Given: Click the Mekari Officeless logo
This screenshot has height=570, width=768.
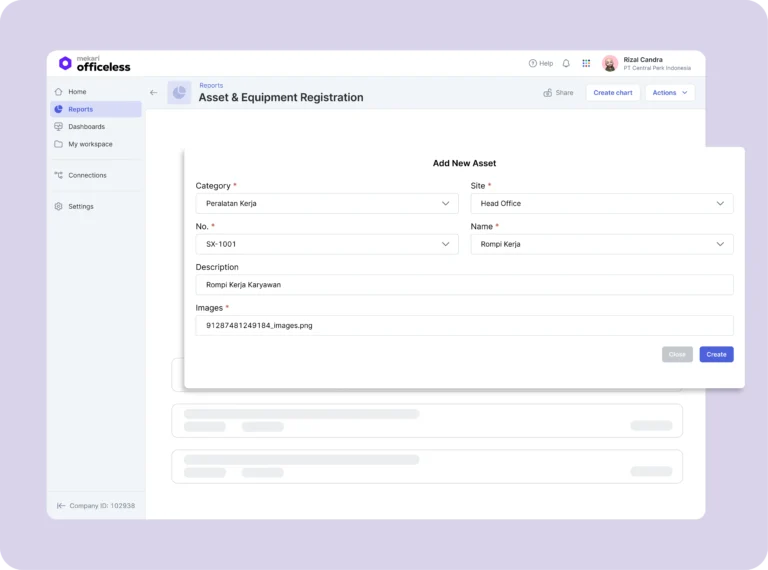Looking at the screenshot, I should tap(94, 63).
